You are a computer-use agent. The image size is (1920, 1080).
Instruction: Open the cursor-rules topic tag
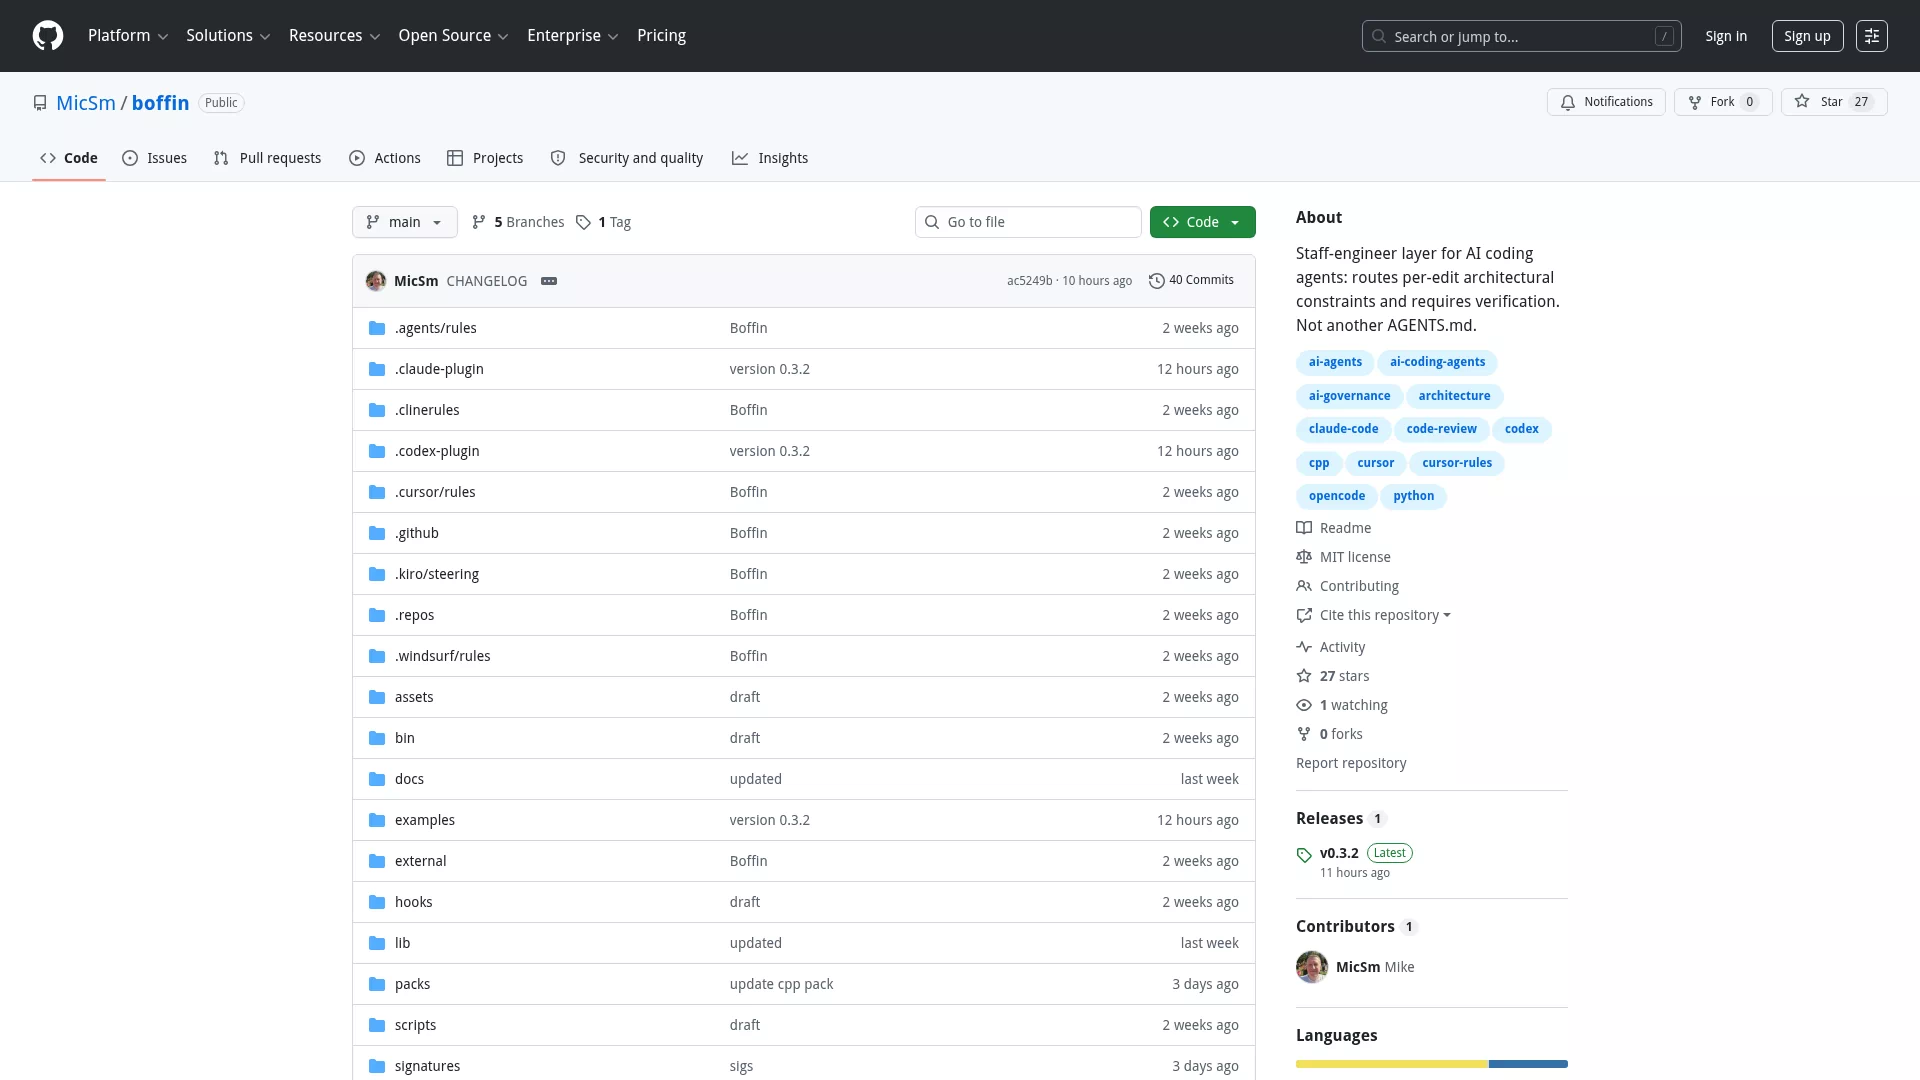1457,463
